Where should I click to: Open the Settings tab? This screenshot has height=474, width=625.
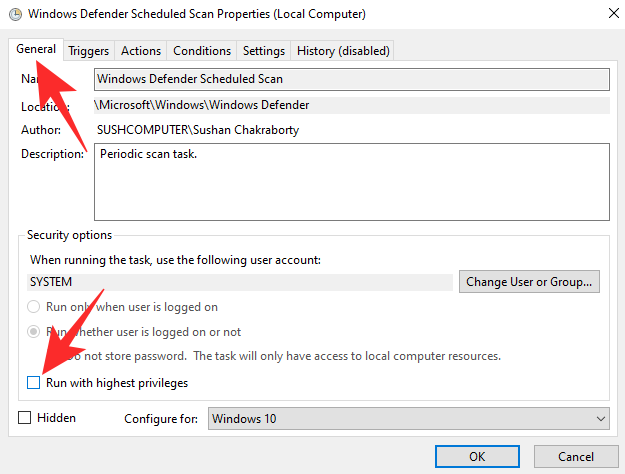coord(264,51)
